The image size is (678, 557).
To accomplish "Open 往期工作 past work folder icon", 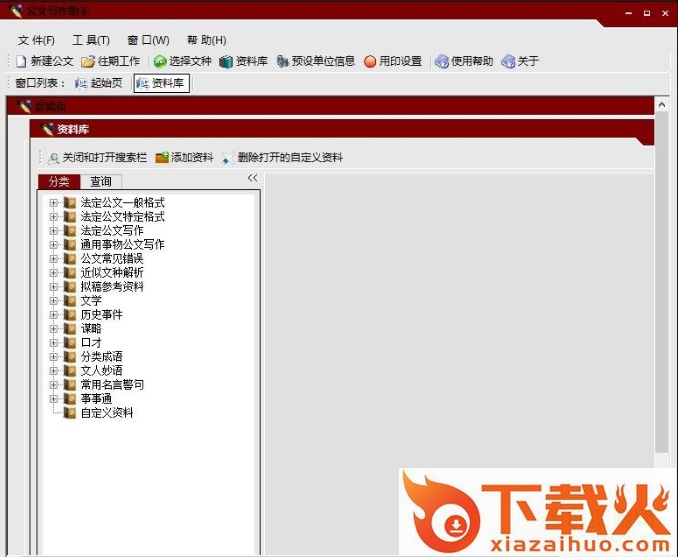I will tap(88, 61).
